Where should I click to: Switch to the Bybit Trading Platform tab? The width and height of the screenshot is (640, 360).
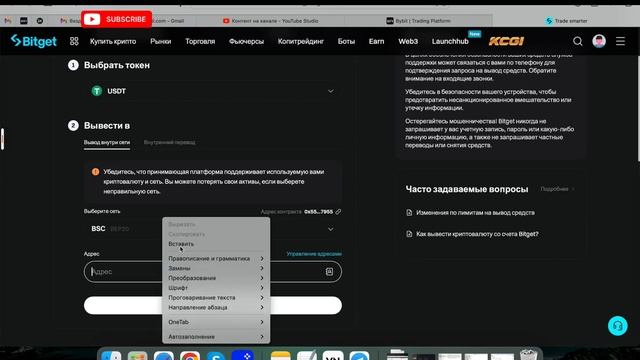click(x=418, y=21)
